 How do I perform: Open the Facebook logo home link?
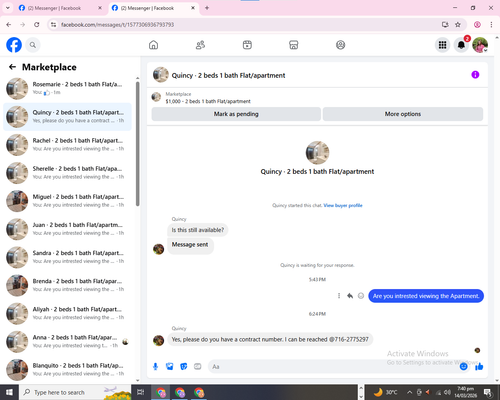click(x=14, y=45)
